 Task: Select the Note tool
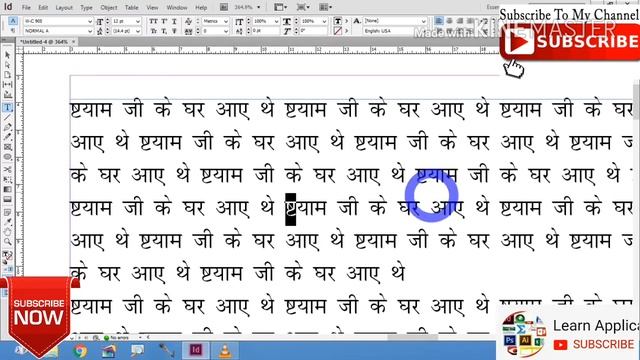pyautogui.click(x=7, y=212)
